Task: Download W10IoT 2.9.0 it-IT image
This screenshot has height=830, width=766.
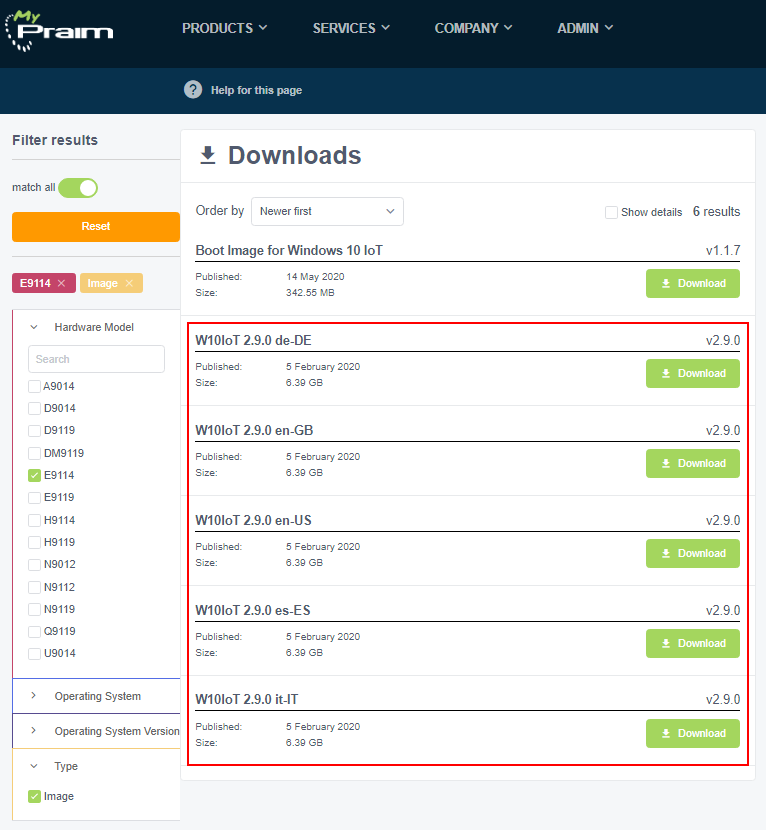Action: [692, 734]
